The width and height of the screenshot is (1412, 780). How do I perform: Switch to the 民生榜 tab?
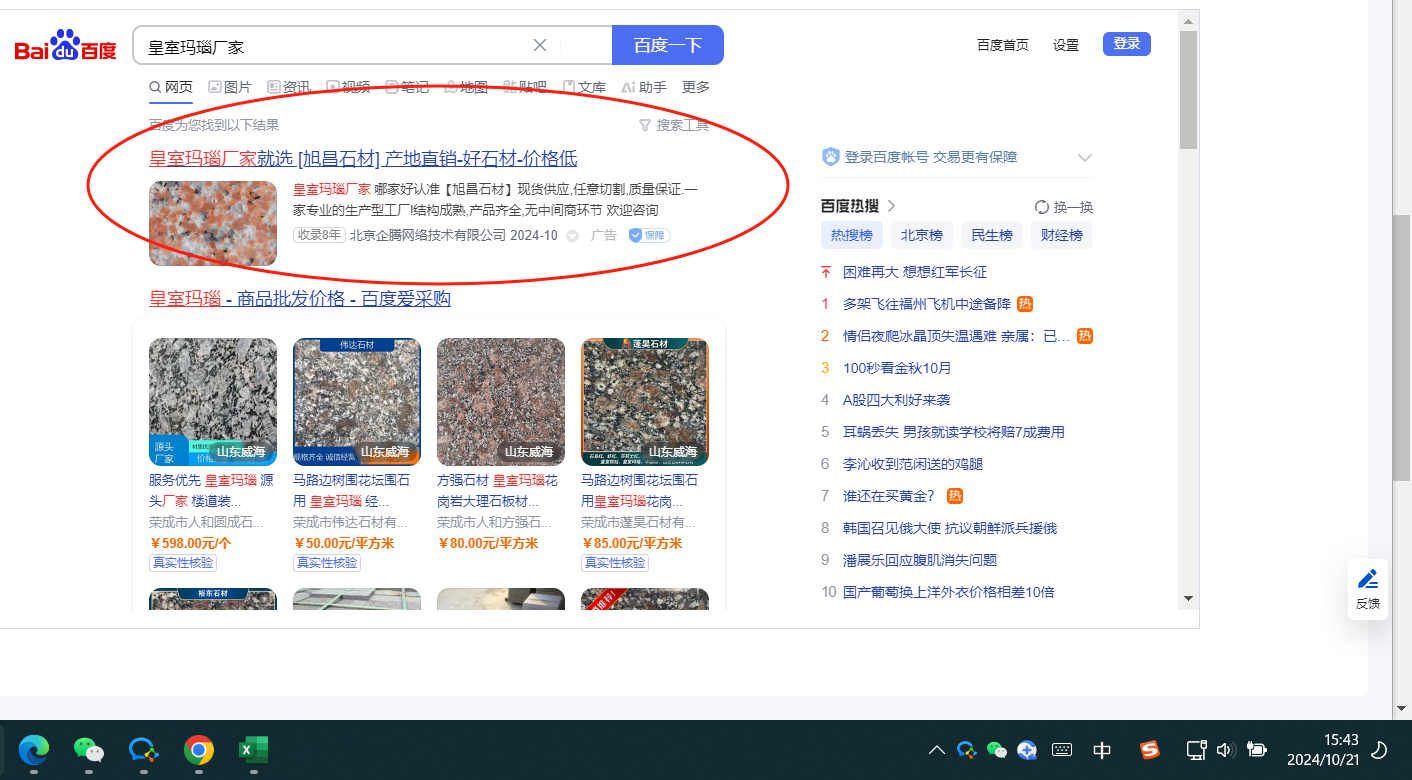tap(992, 236)
